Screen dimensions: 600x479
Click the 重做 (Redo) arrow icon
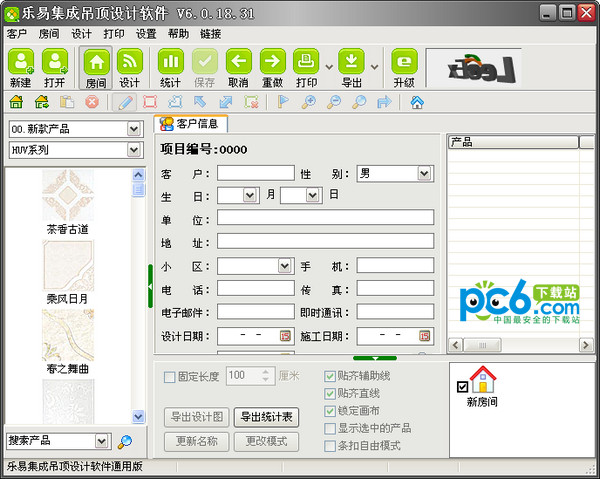coord(272,62)
